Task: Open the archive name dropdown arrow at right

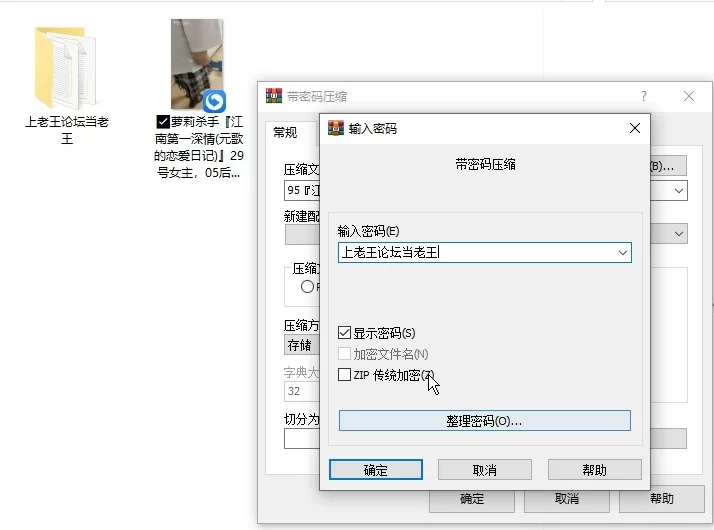Action: coord(679,190)
